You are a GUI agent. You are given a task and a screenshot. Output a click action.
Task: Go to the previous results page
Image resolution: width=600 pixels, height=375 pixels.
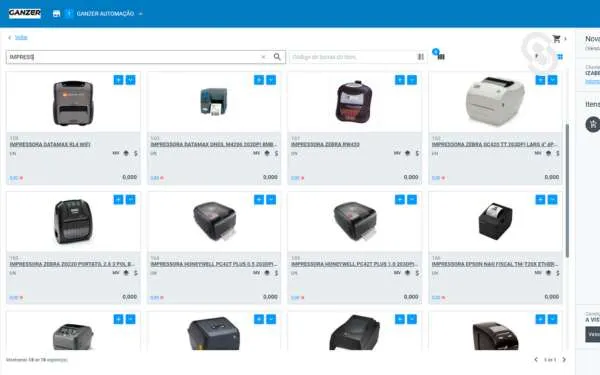click(x=536, y=360)
